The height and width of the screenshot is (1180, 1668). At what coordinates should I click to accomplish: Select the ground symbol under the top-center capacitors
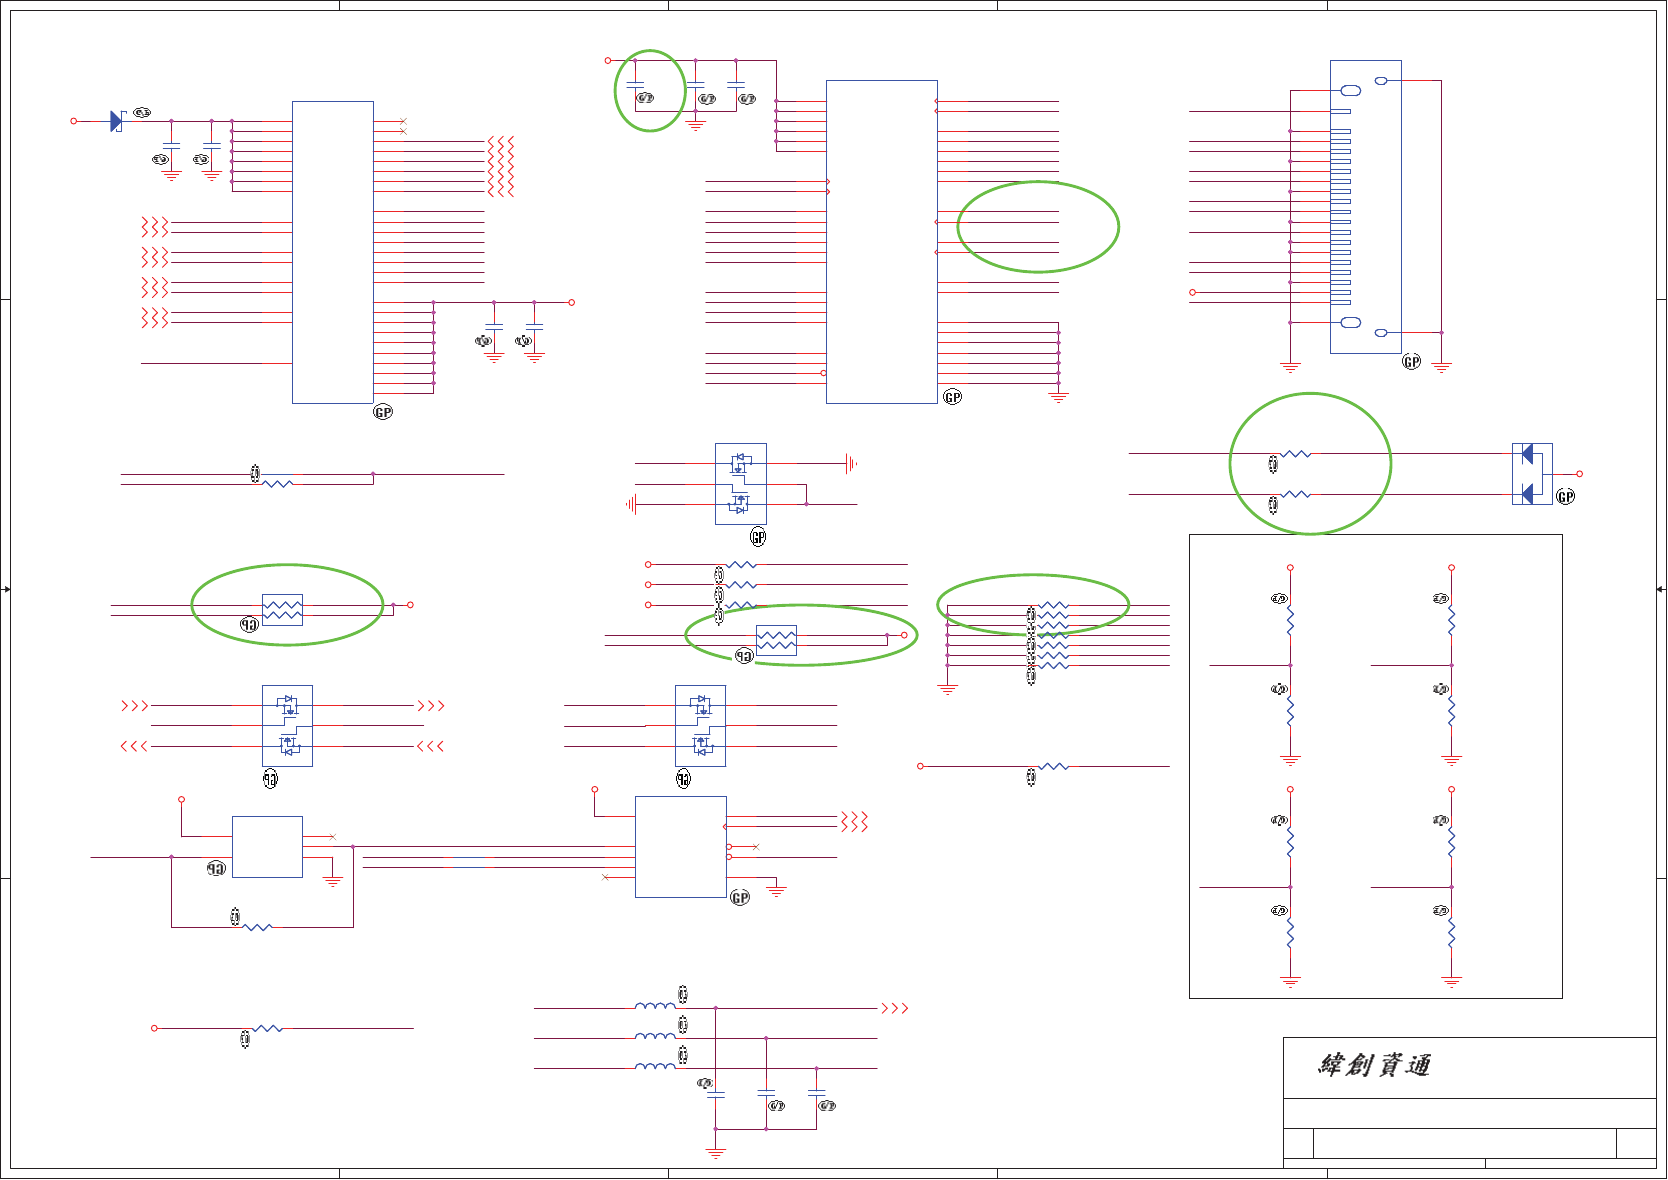[696, 126]
